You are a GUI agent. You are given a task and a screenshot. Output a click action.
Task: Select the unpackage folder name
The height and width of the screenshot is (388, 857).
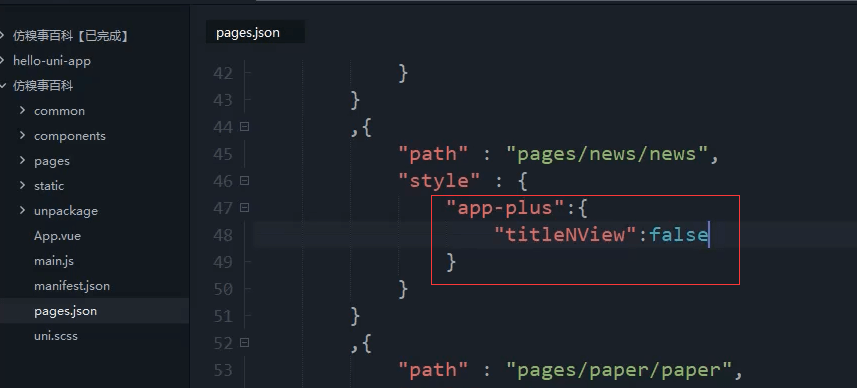click(66, 211)
